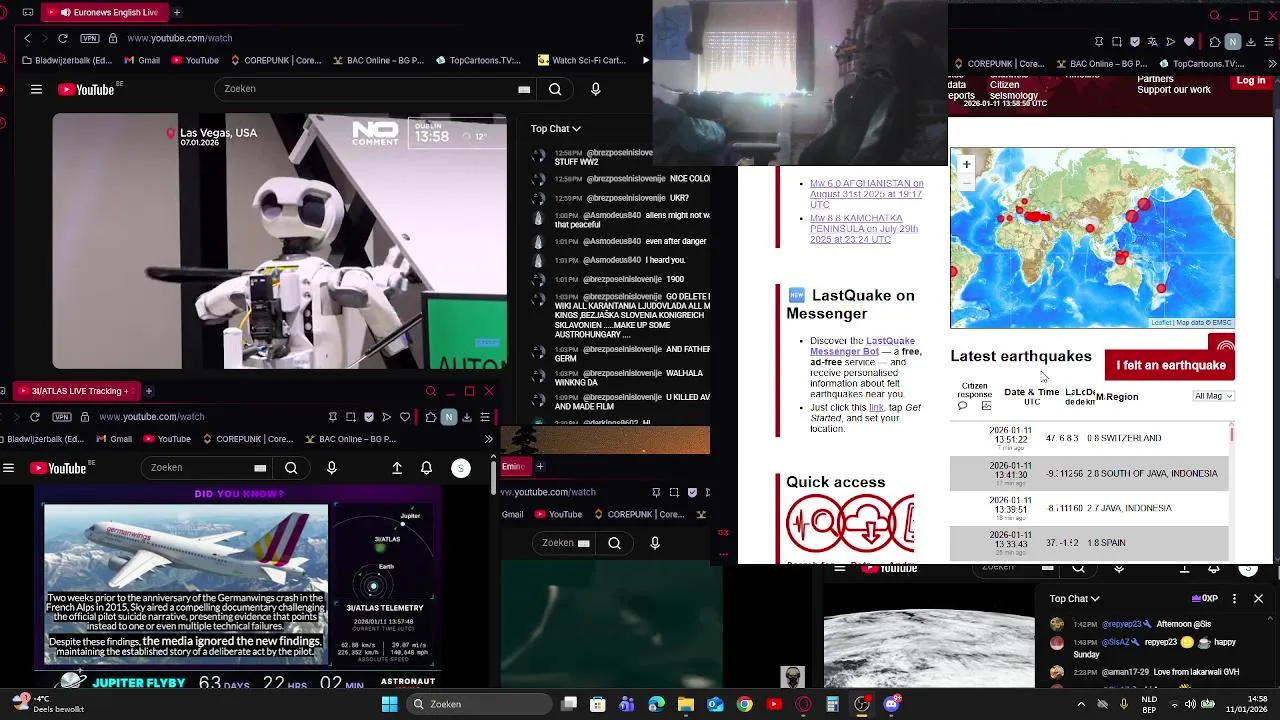Open Mw 6.0 AFGHANISTAN earthquake link
This screenshot has height=720, width=1280.
click(x=866, y=194)
